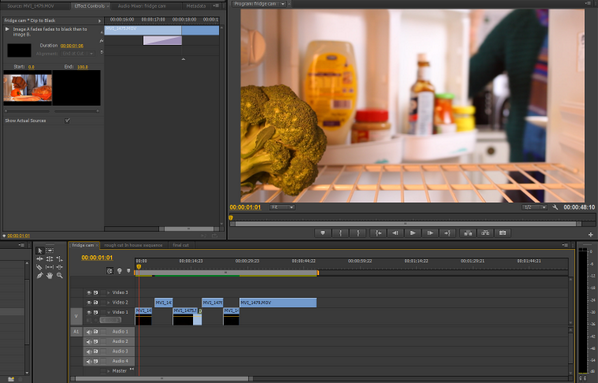Screen dimensions: 598x383
Task: Expand the Video 3 track
Action: click(108, 293)
